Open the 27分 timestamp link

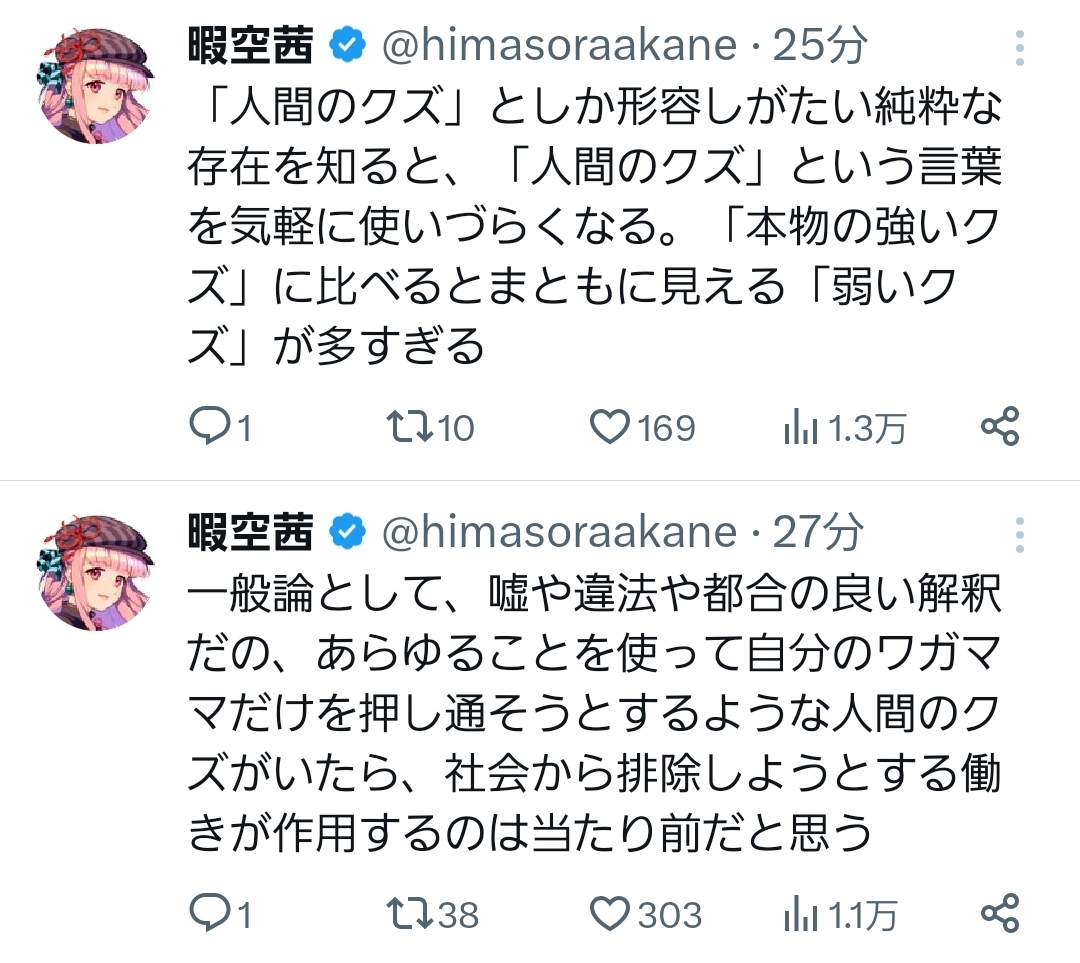[819, 533]
